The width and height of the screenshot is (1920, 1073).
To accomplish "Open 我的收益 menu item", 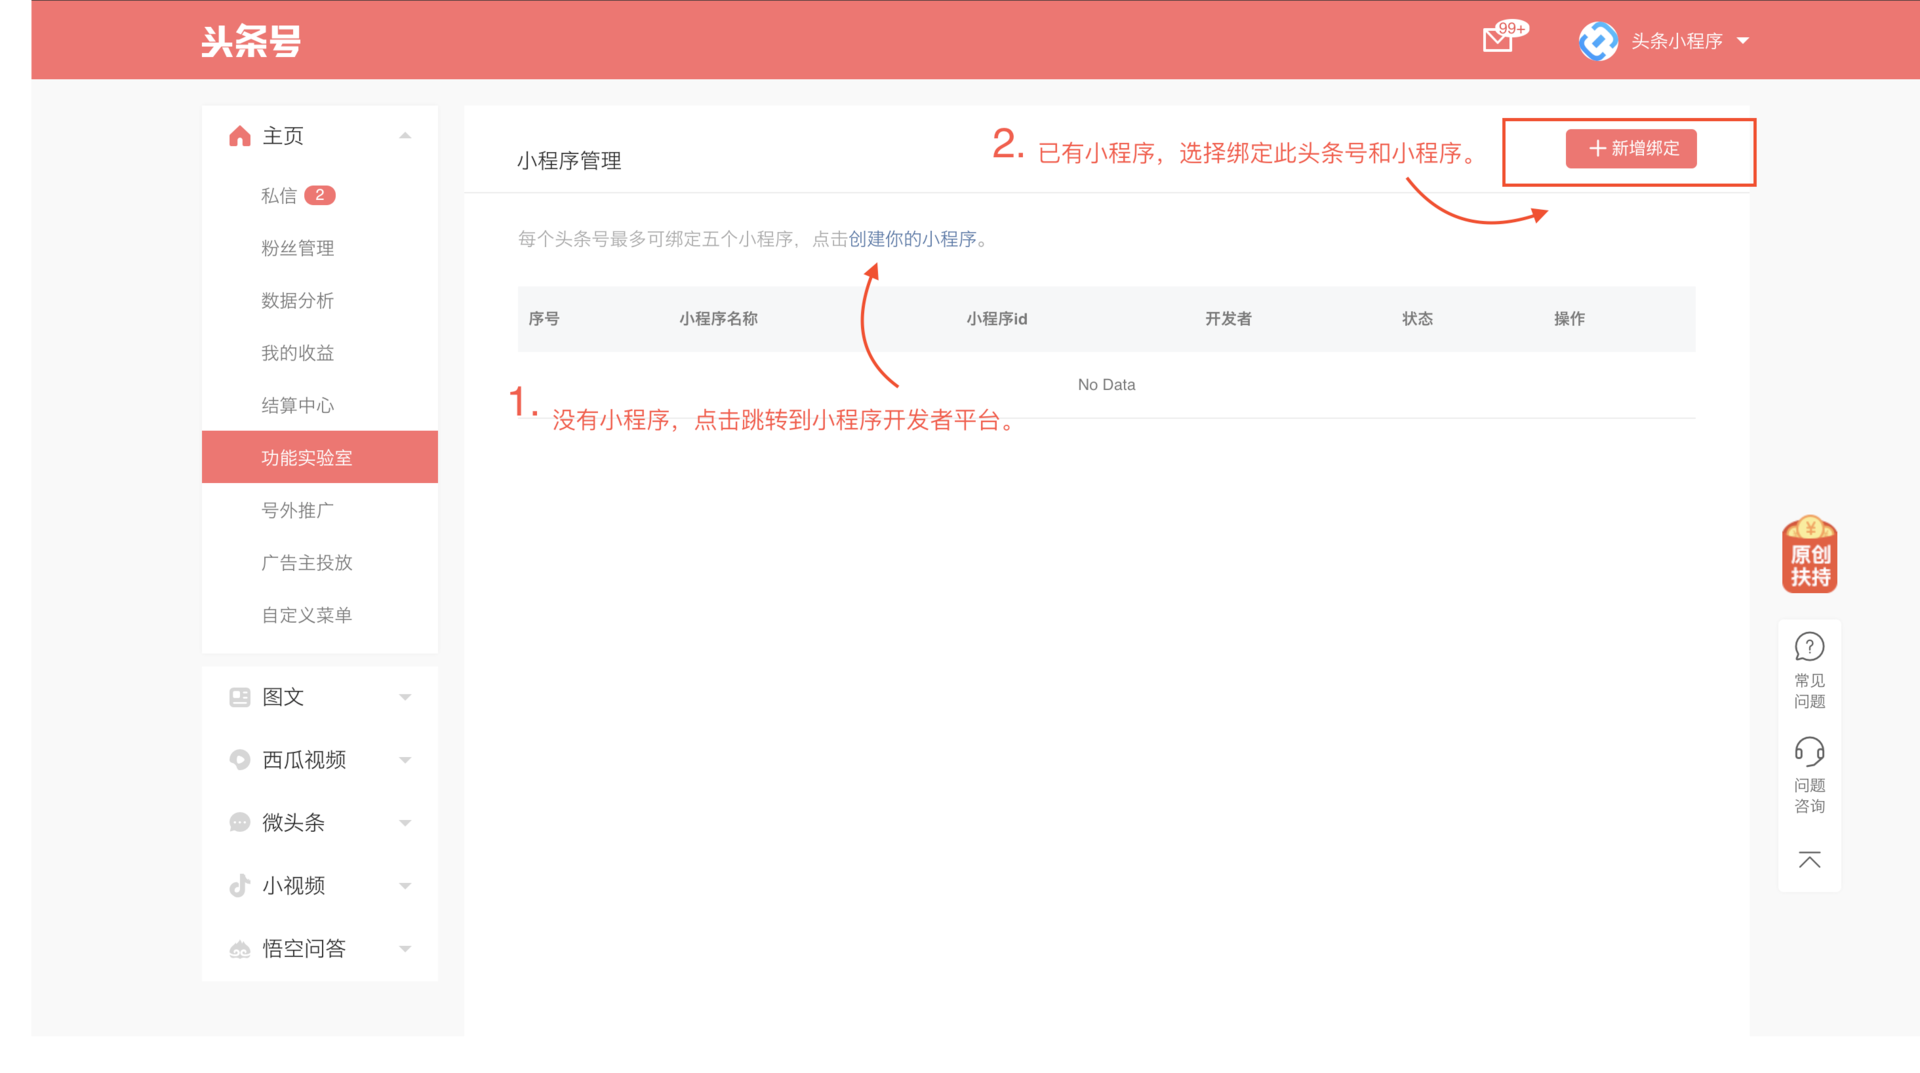I will click(297, 353).
